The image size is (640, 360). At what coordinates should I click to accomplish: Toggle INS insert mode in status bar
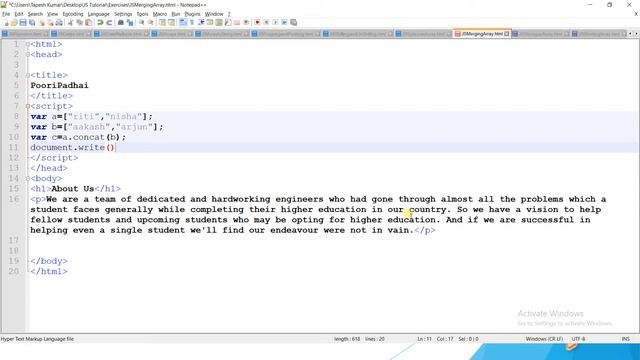pos(625,339)
